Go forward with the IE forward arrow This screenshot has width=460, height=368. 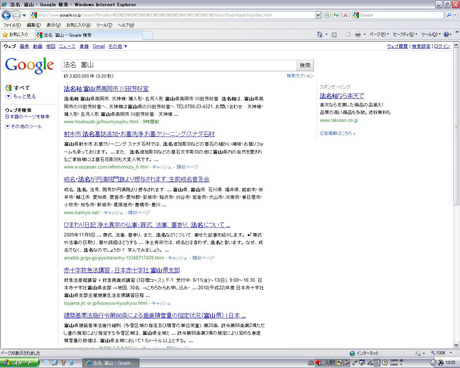[16, 15]
